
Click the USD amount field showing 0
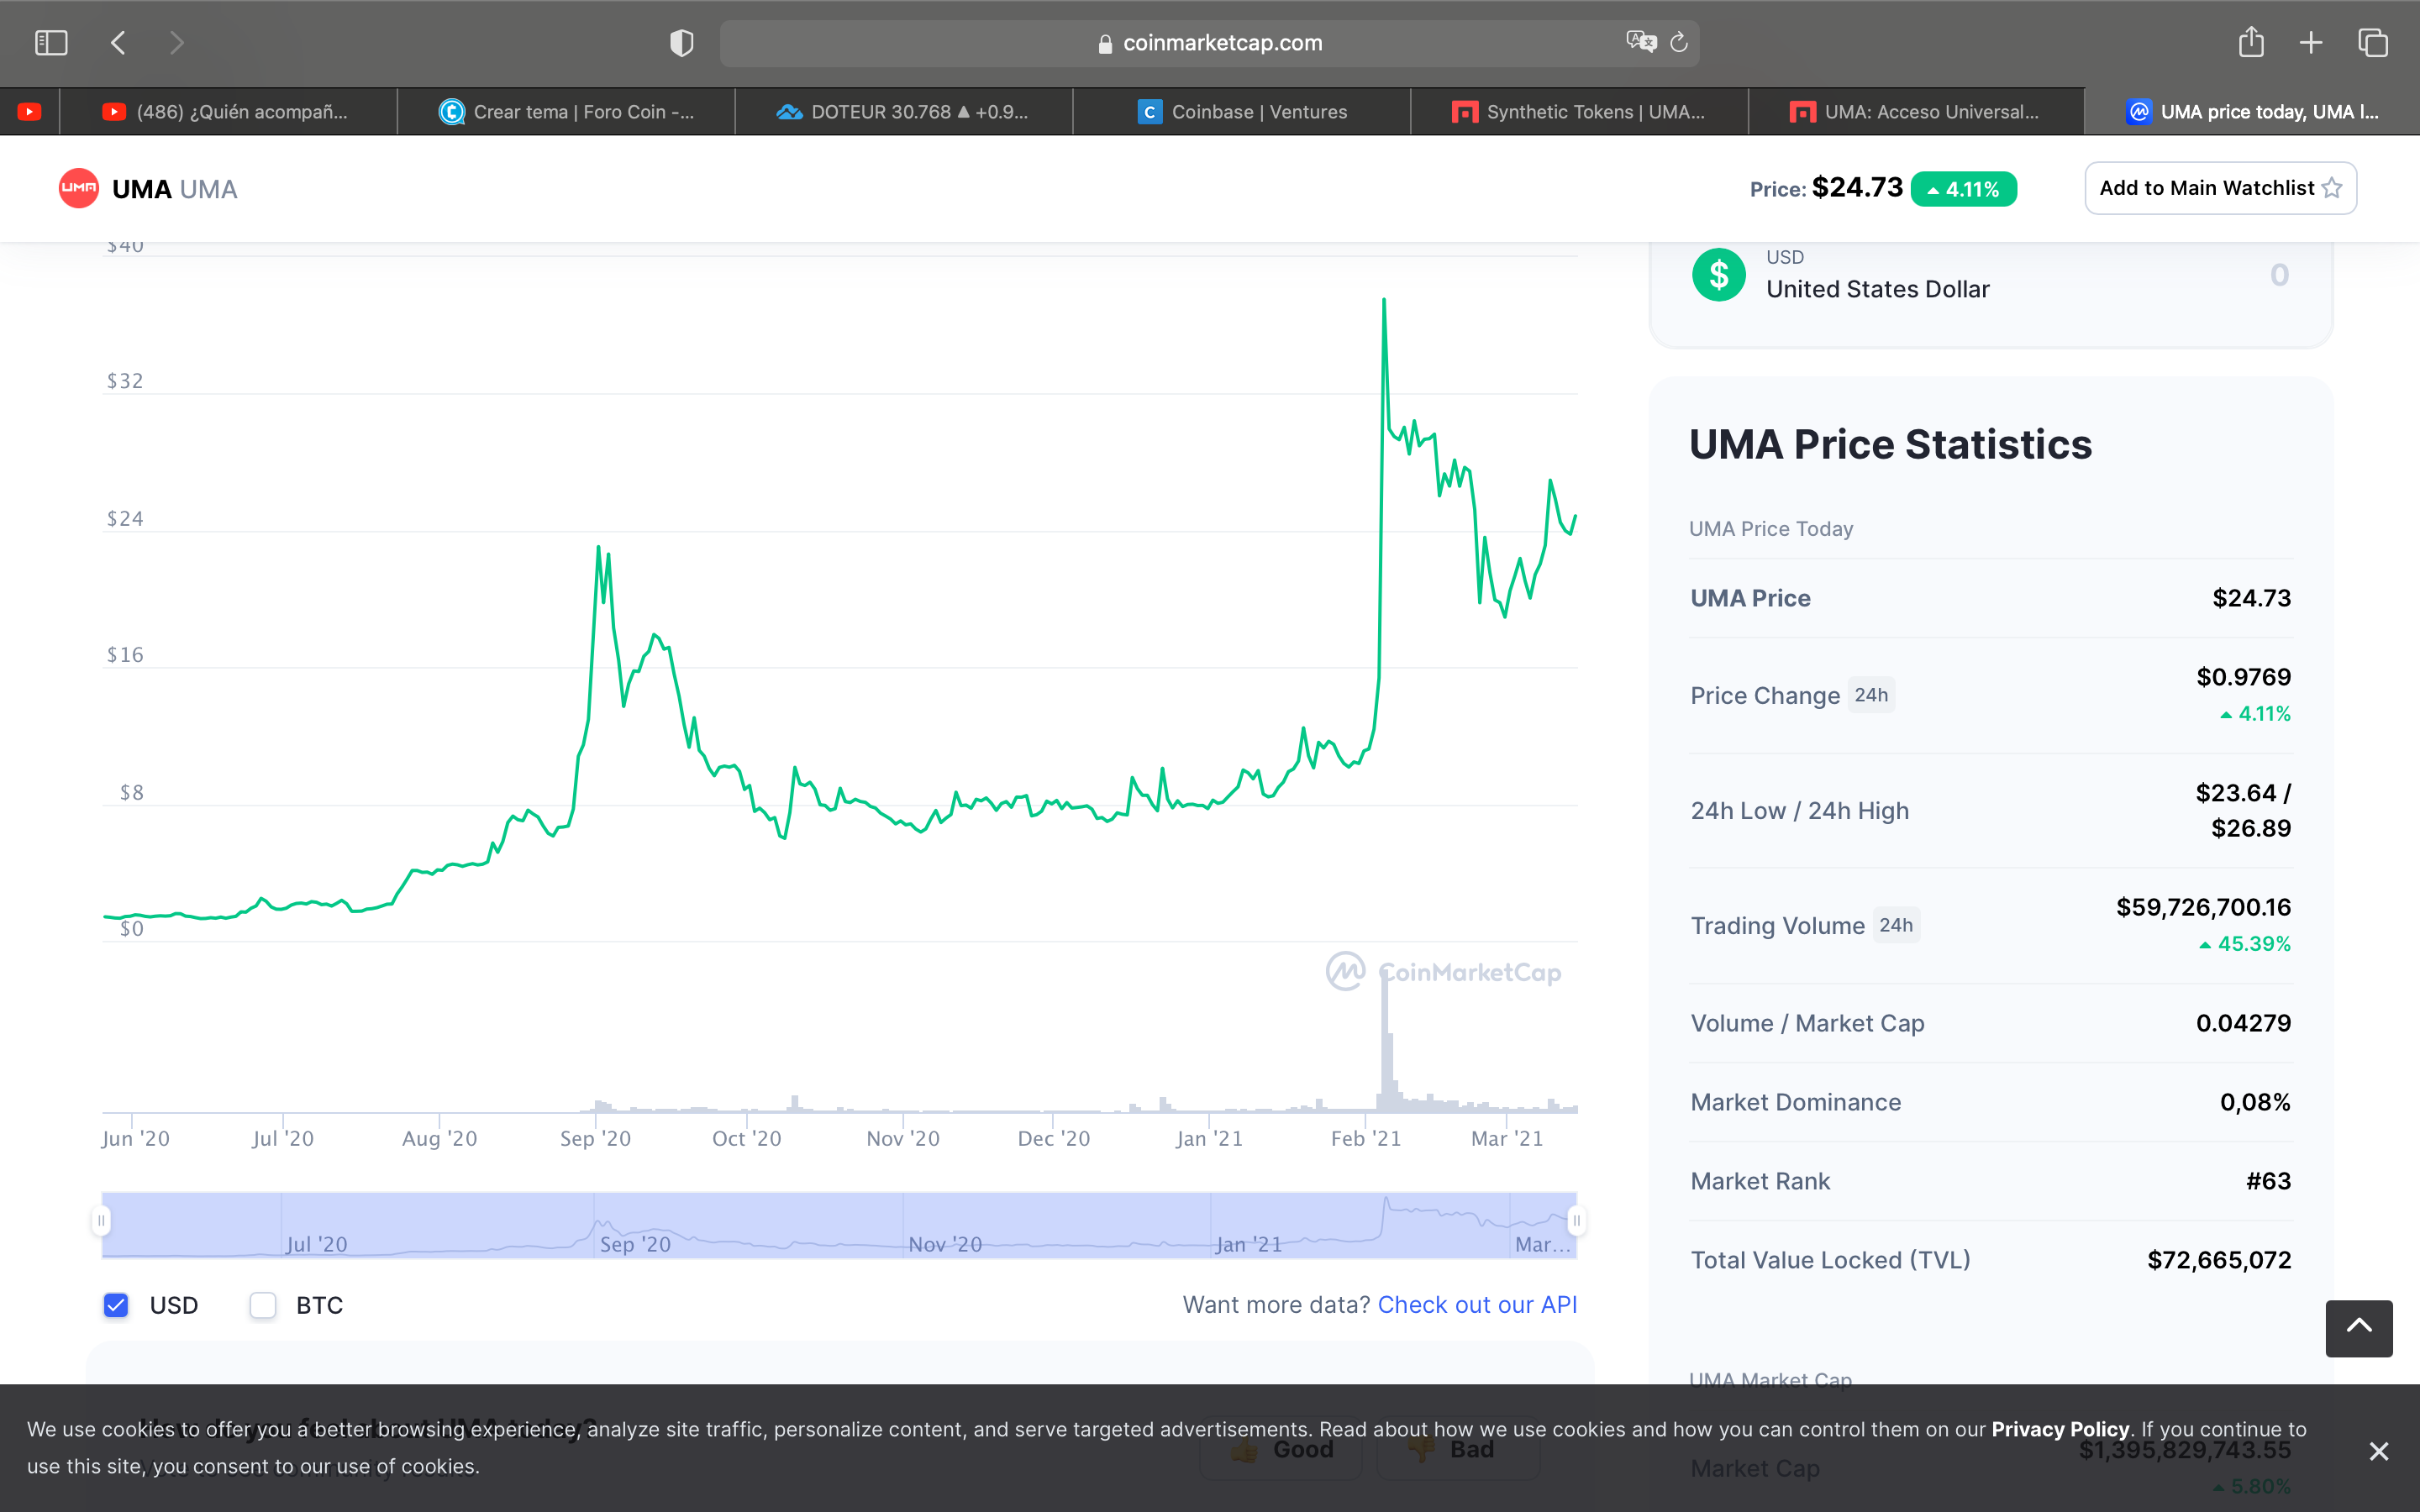(2279, 275)
